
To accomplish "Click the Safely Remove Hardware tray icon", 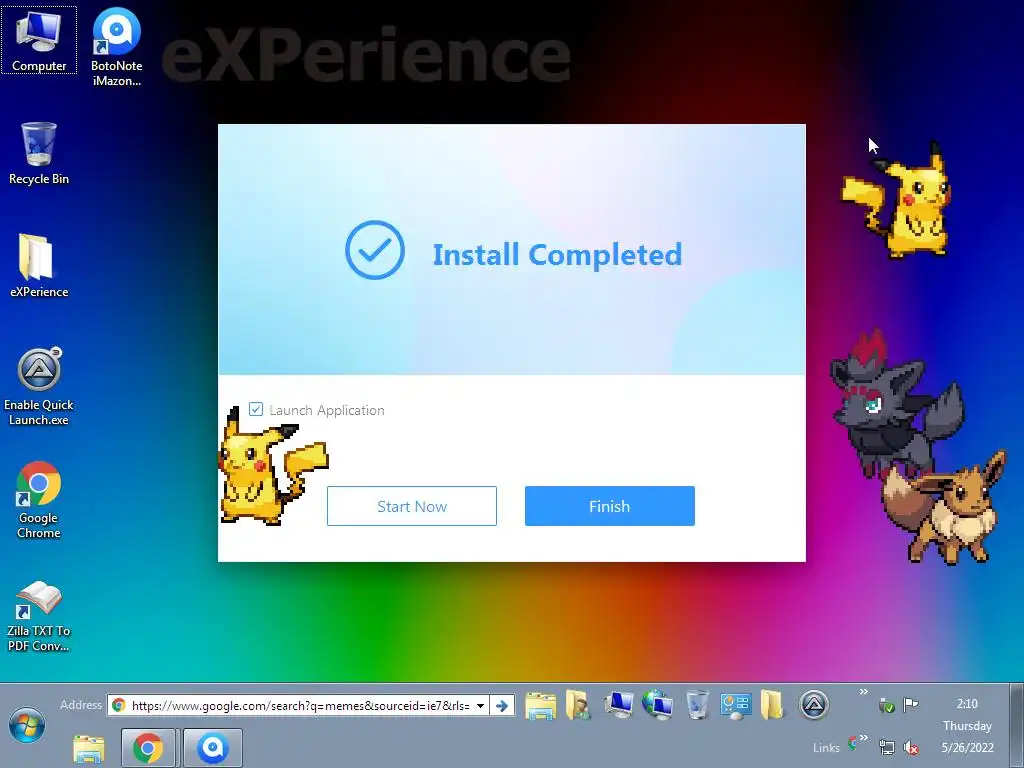I will click(x=886, y=705).
